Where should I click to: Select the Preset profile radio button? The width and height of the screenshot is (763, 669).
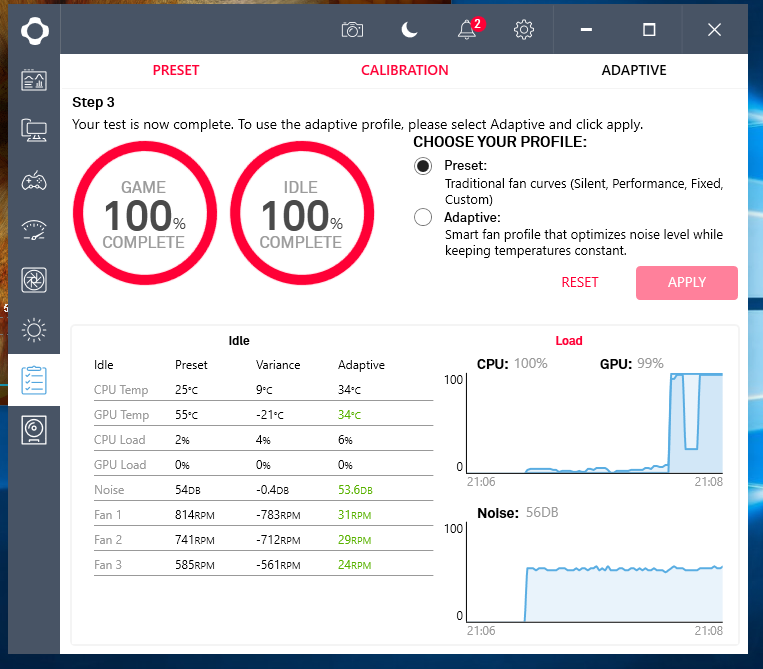[x=423, y=166]
